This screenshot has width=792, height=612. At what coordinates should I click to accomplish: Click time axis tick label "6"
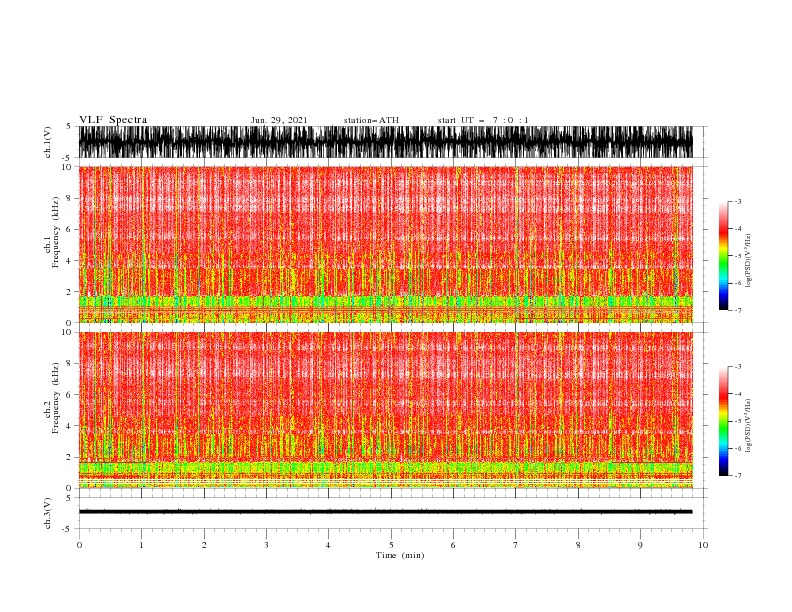(453, 545)
